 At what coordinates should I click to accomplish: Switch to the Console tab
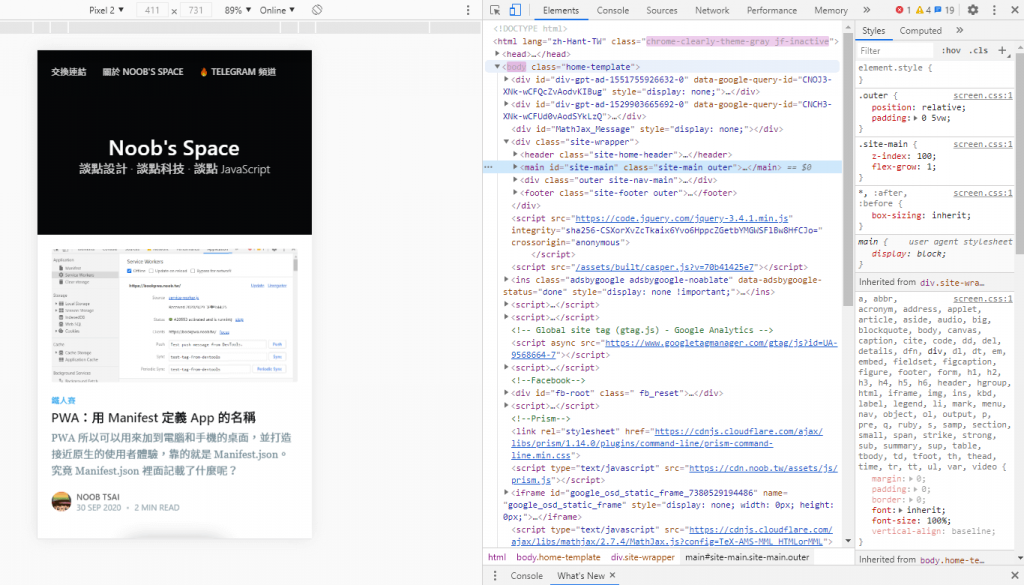613,10
